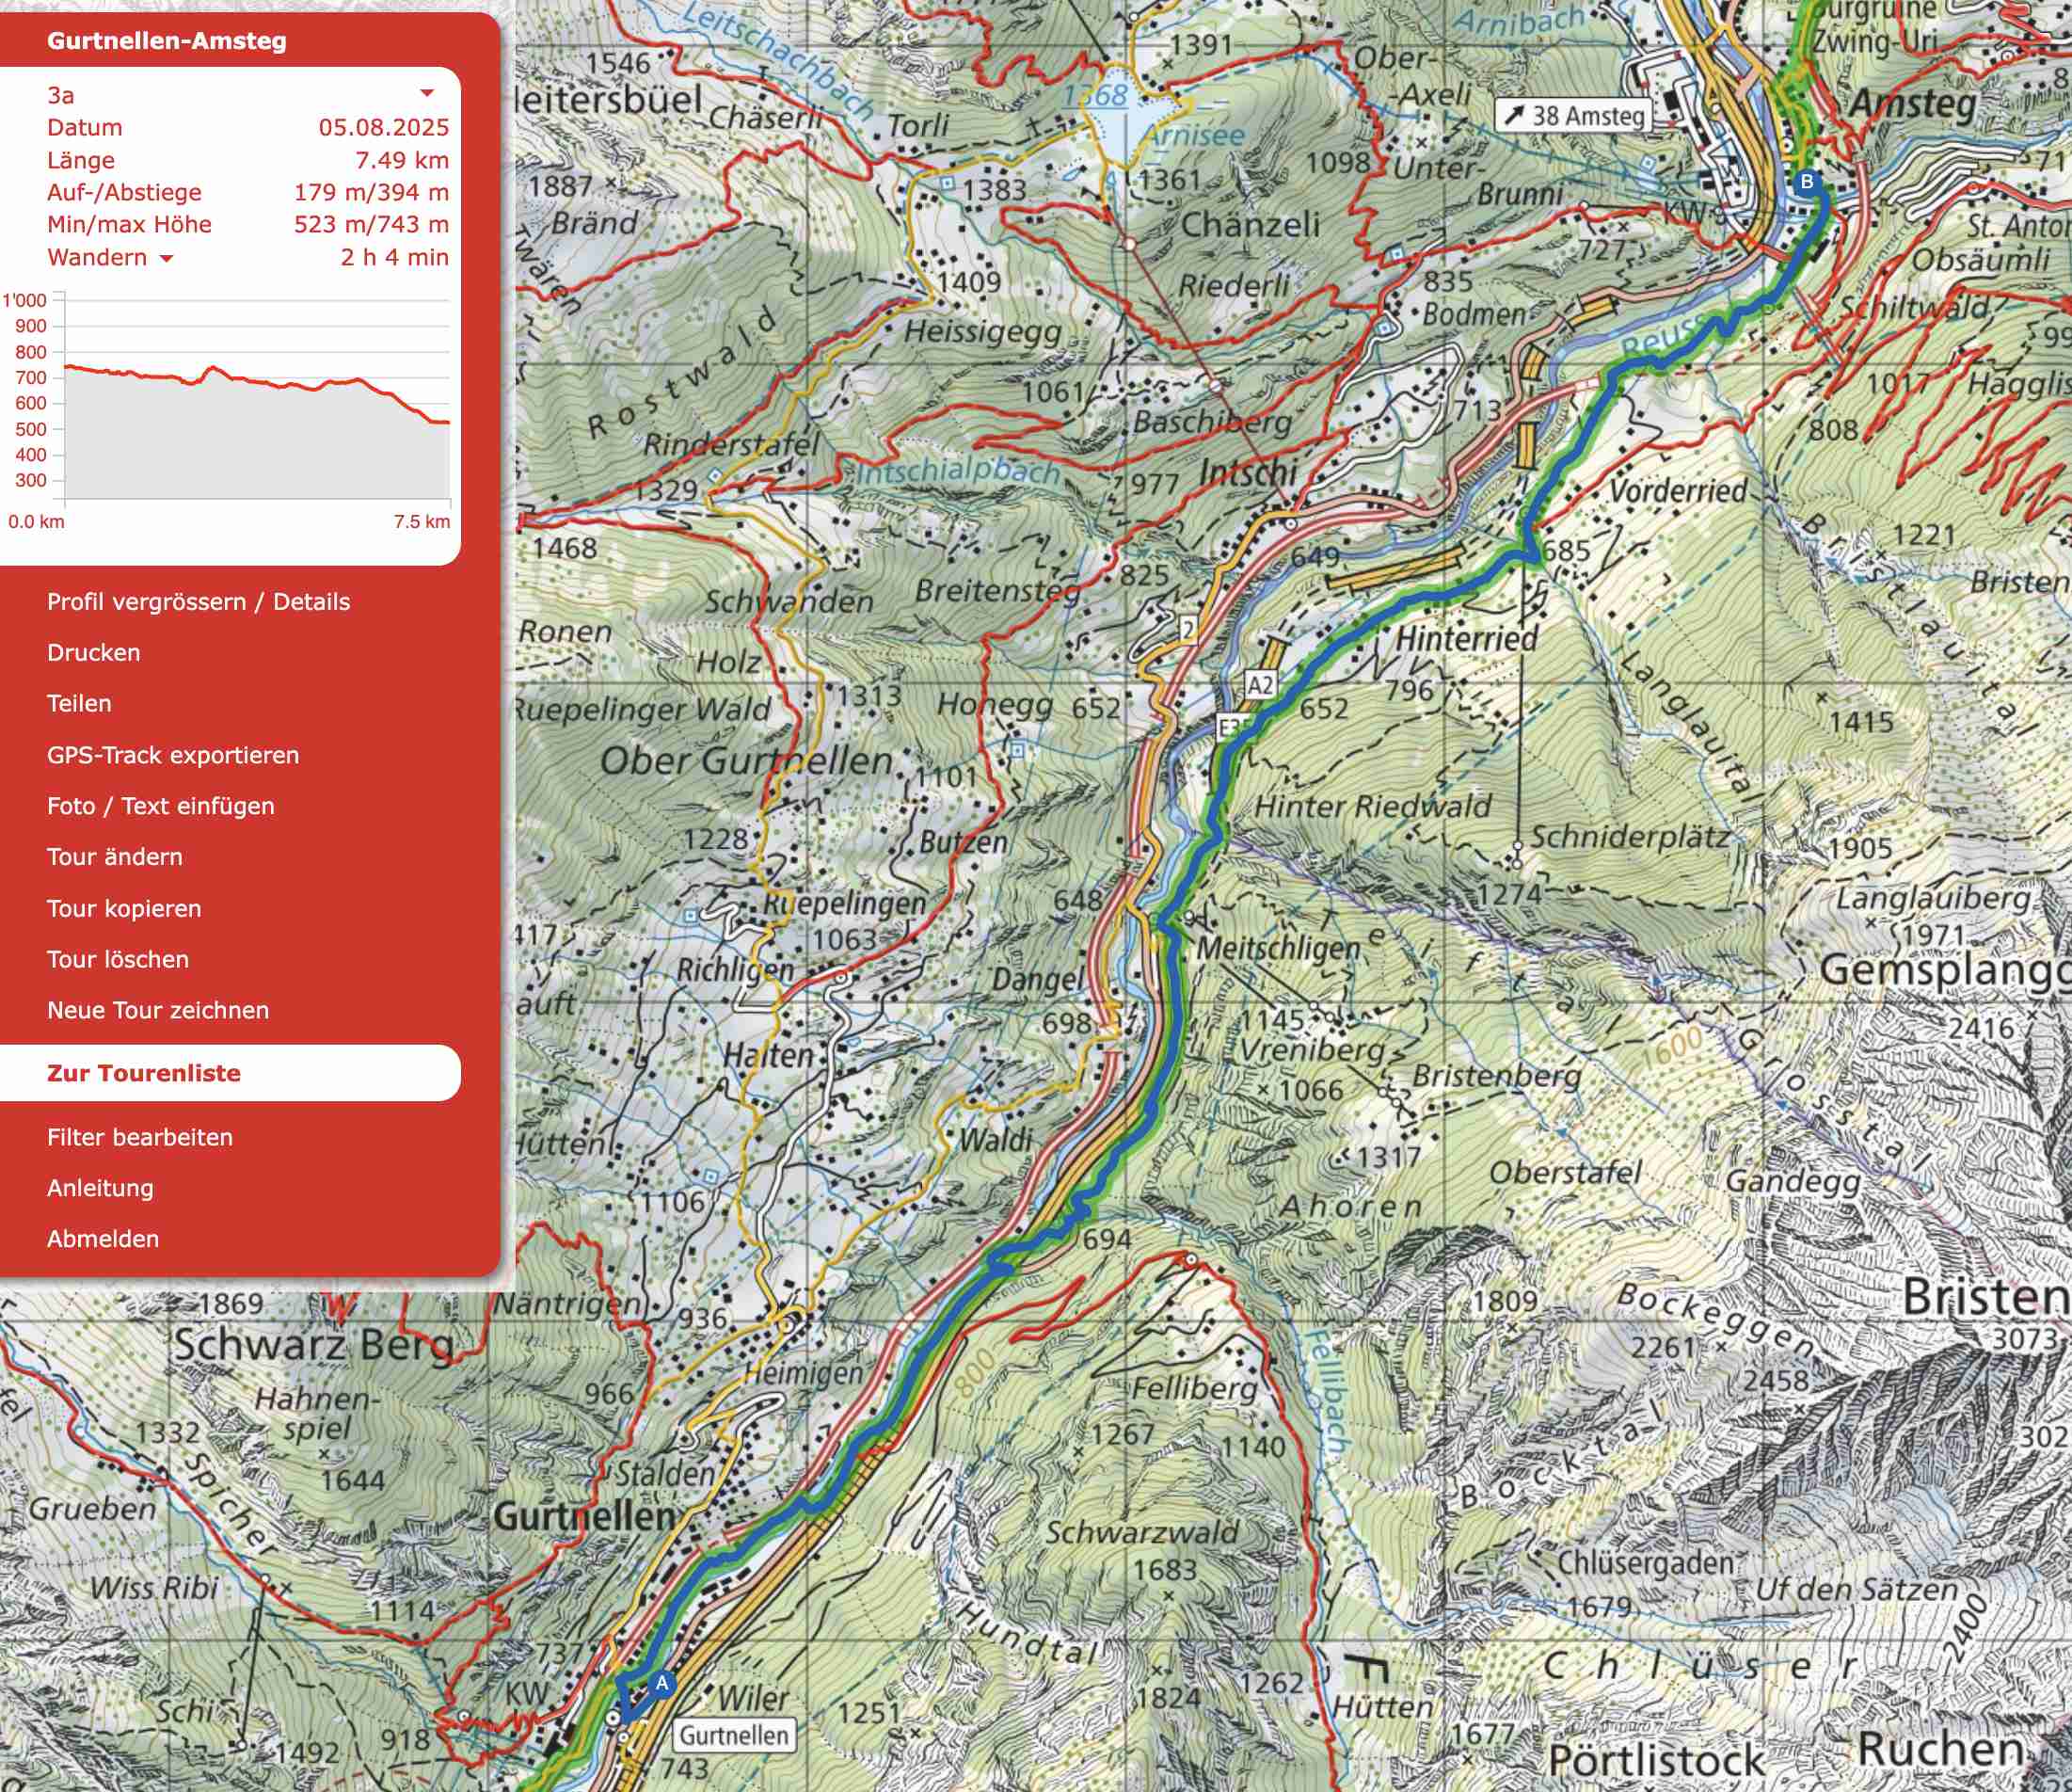Click the blue stop icon near Bodmen
Image resolution: width=2072 pixels, height=1792 pixels.
click(x=1383, y=328)
